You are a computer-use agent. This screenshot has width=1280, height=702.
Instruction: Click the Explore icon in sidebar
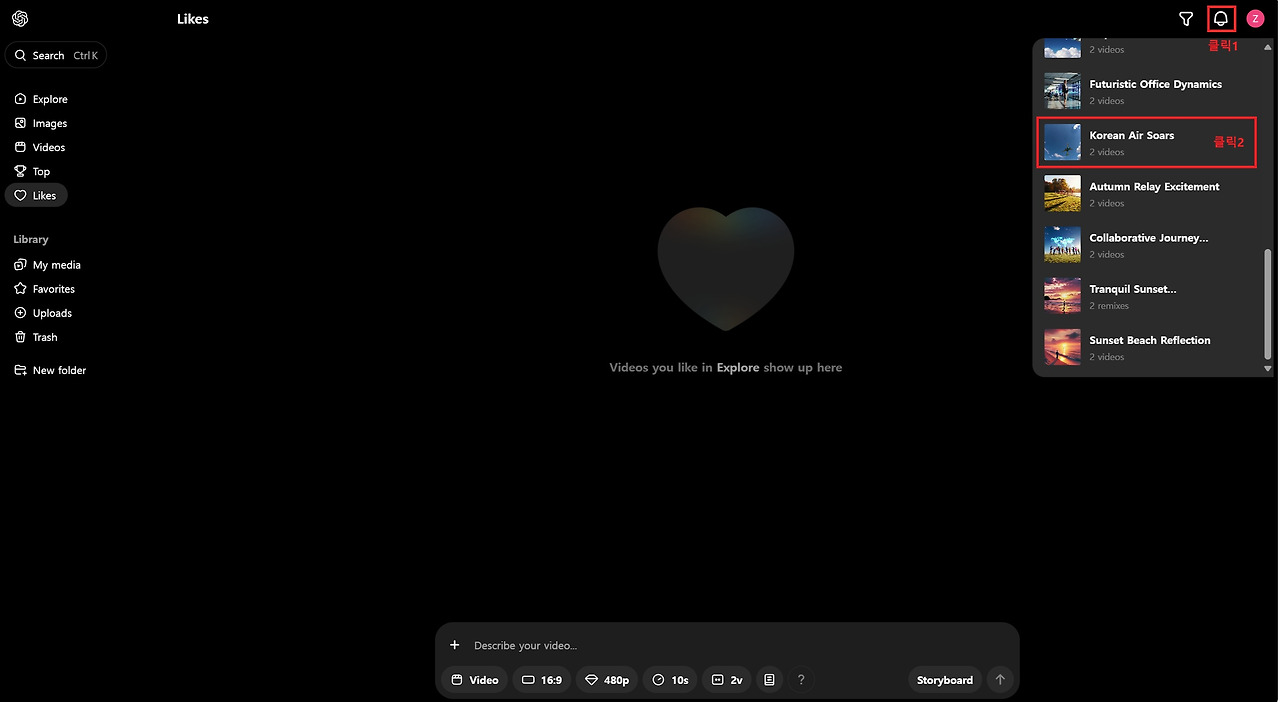coord(20,99)
